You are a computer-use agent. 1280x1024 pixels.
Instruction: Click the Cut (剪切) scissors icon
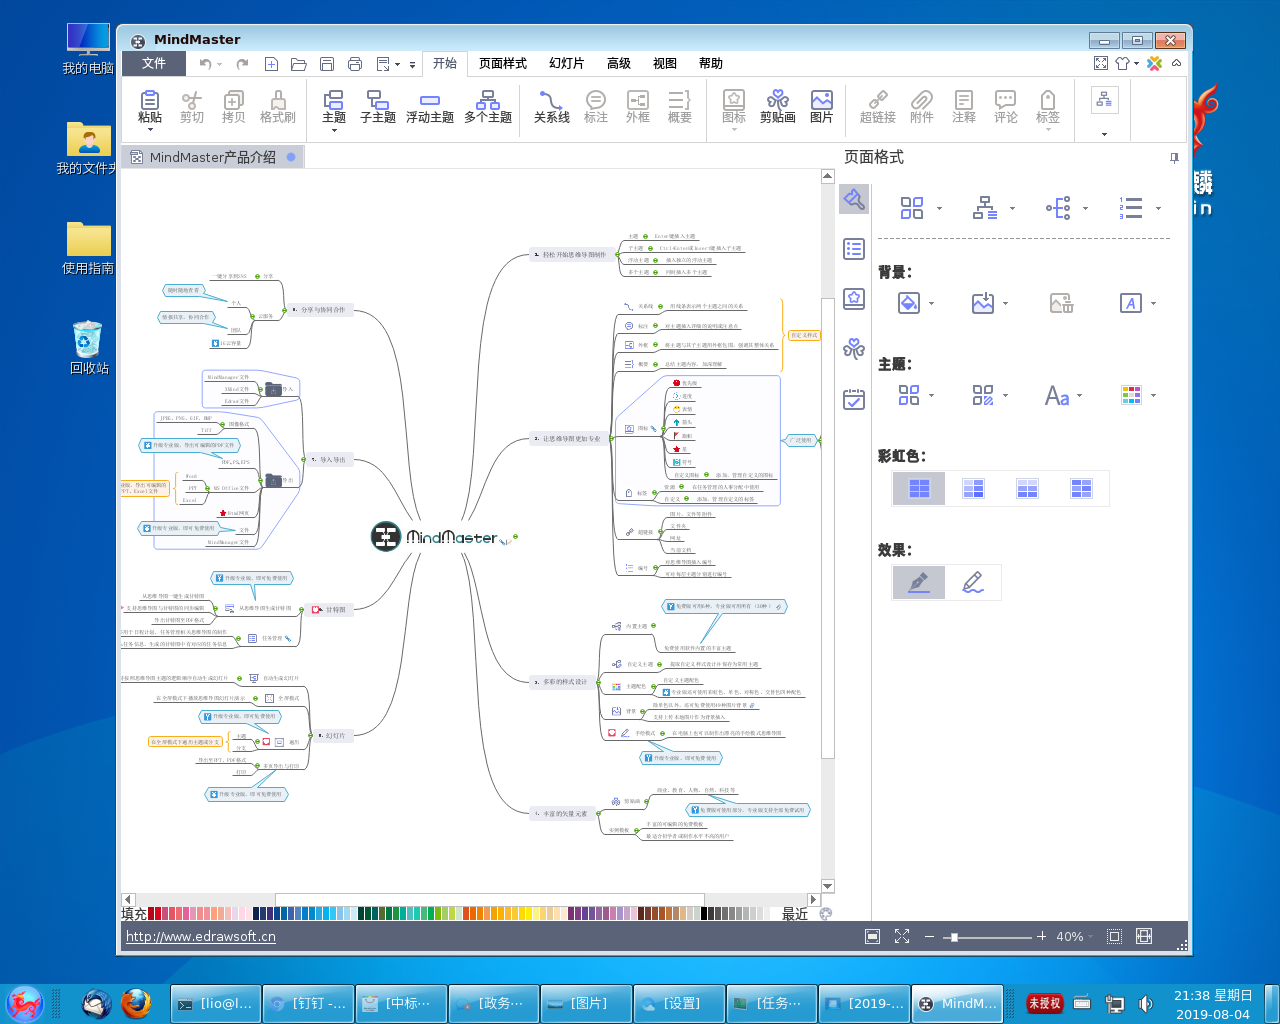(x=192, y=100)
